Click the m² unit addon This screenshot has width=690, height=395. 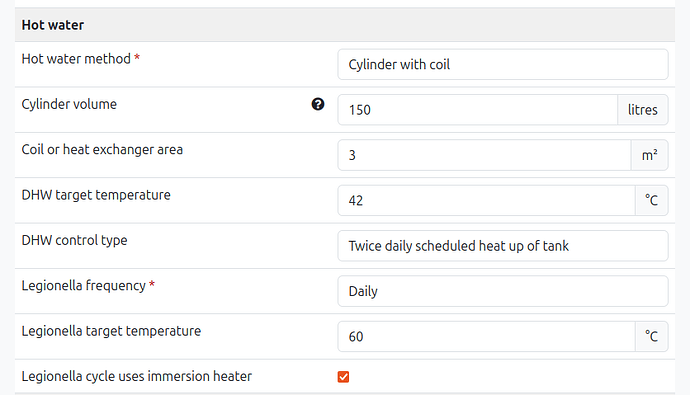650,155
